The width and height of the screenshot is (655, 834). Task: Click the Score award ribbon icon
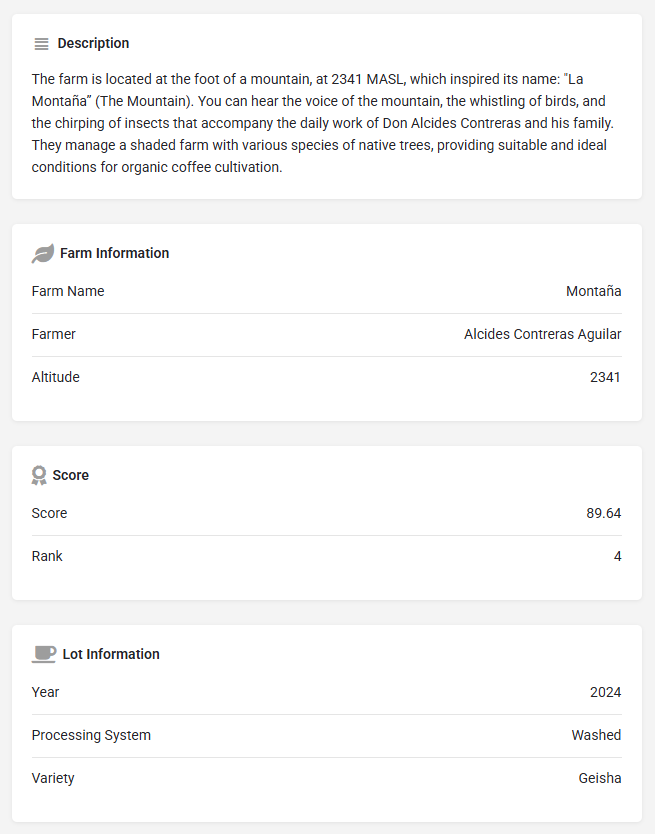coord(39,475)
